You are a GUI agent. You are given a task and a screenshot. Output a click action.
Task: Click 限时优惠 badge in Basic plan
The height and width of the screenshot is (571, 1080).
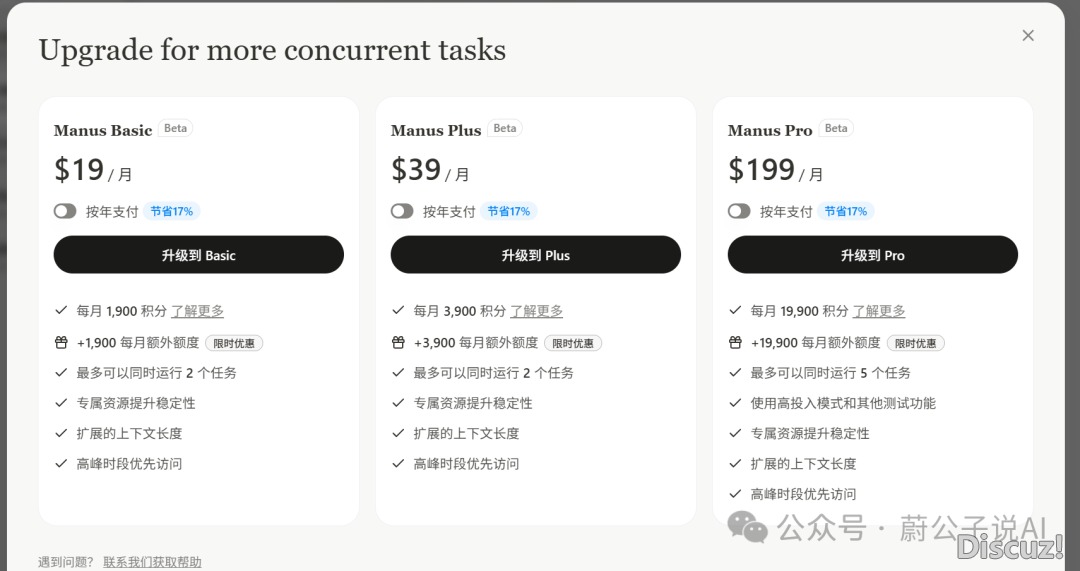pos(234,343)
